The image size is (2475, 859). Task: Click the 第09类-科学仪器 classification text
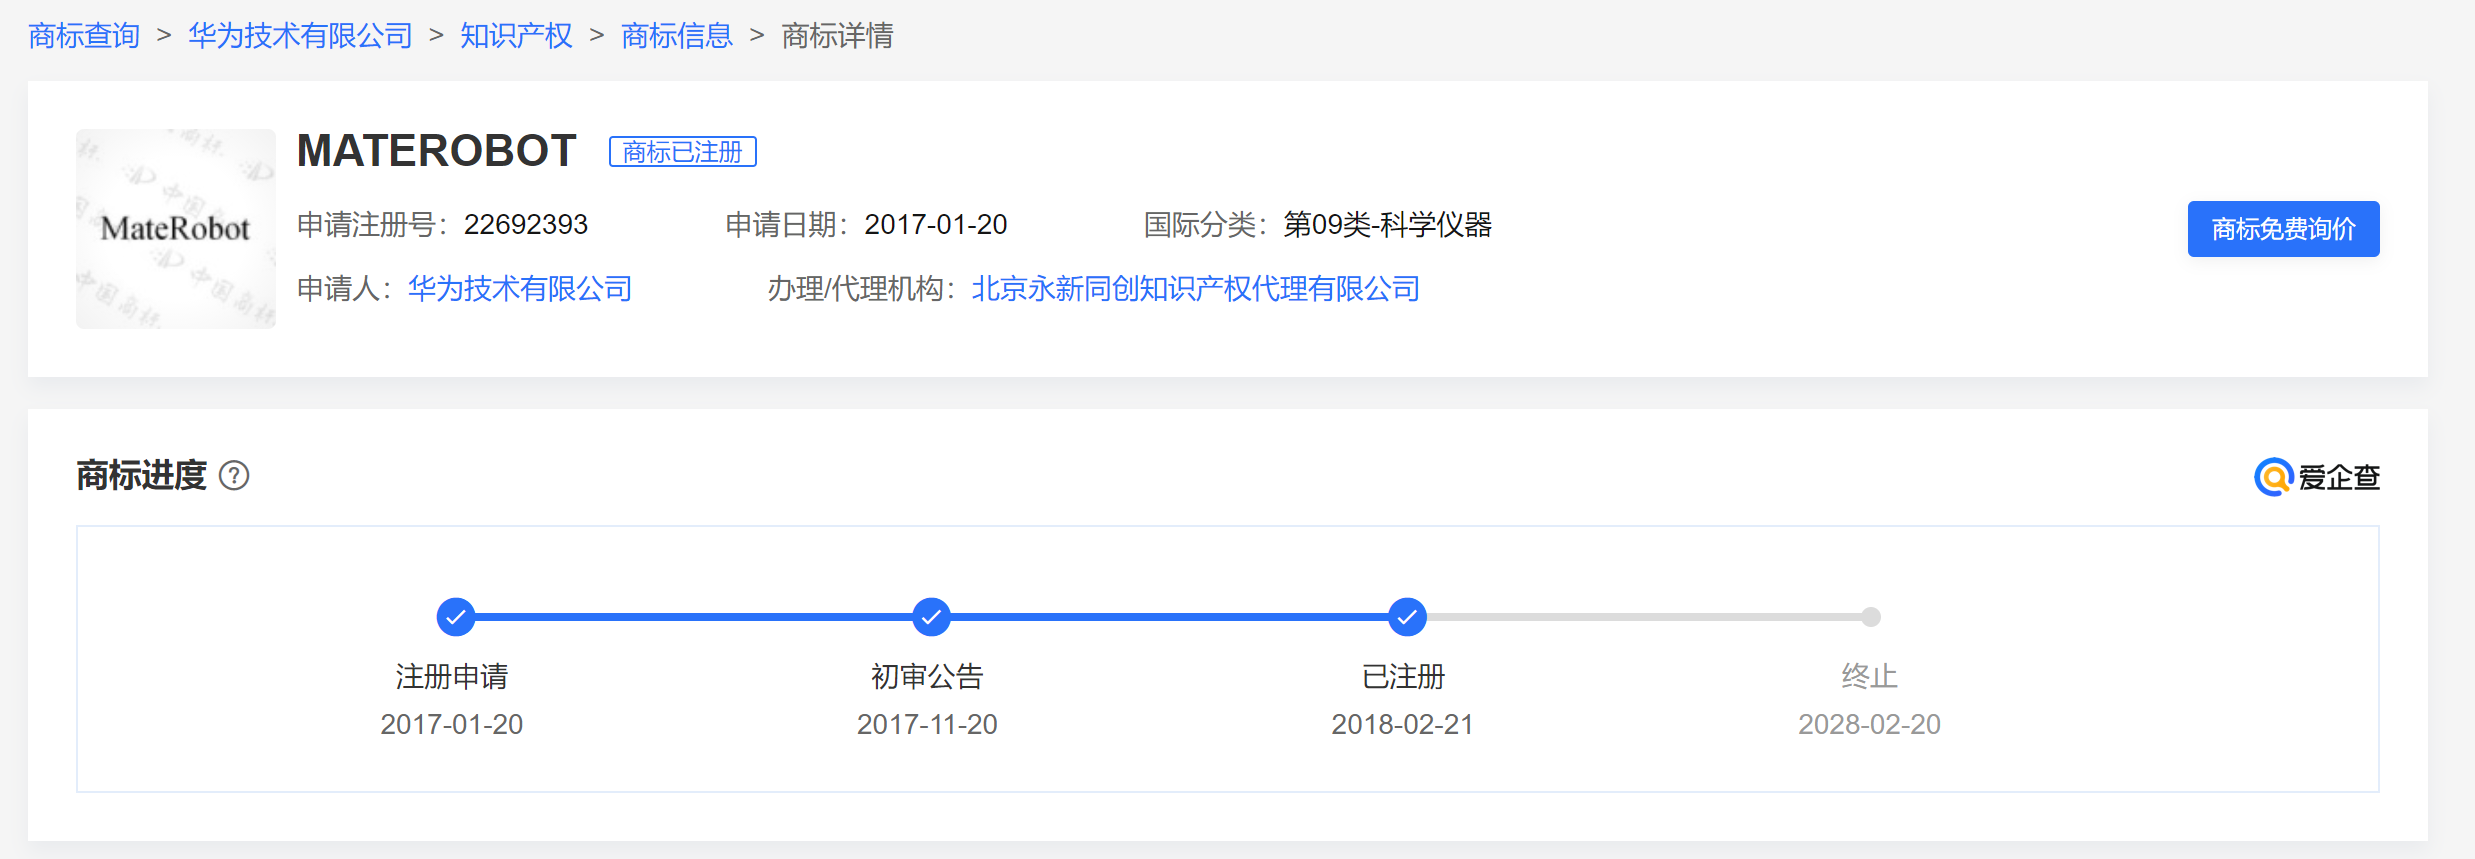click(1387, 225)
